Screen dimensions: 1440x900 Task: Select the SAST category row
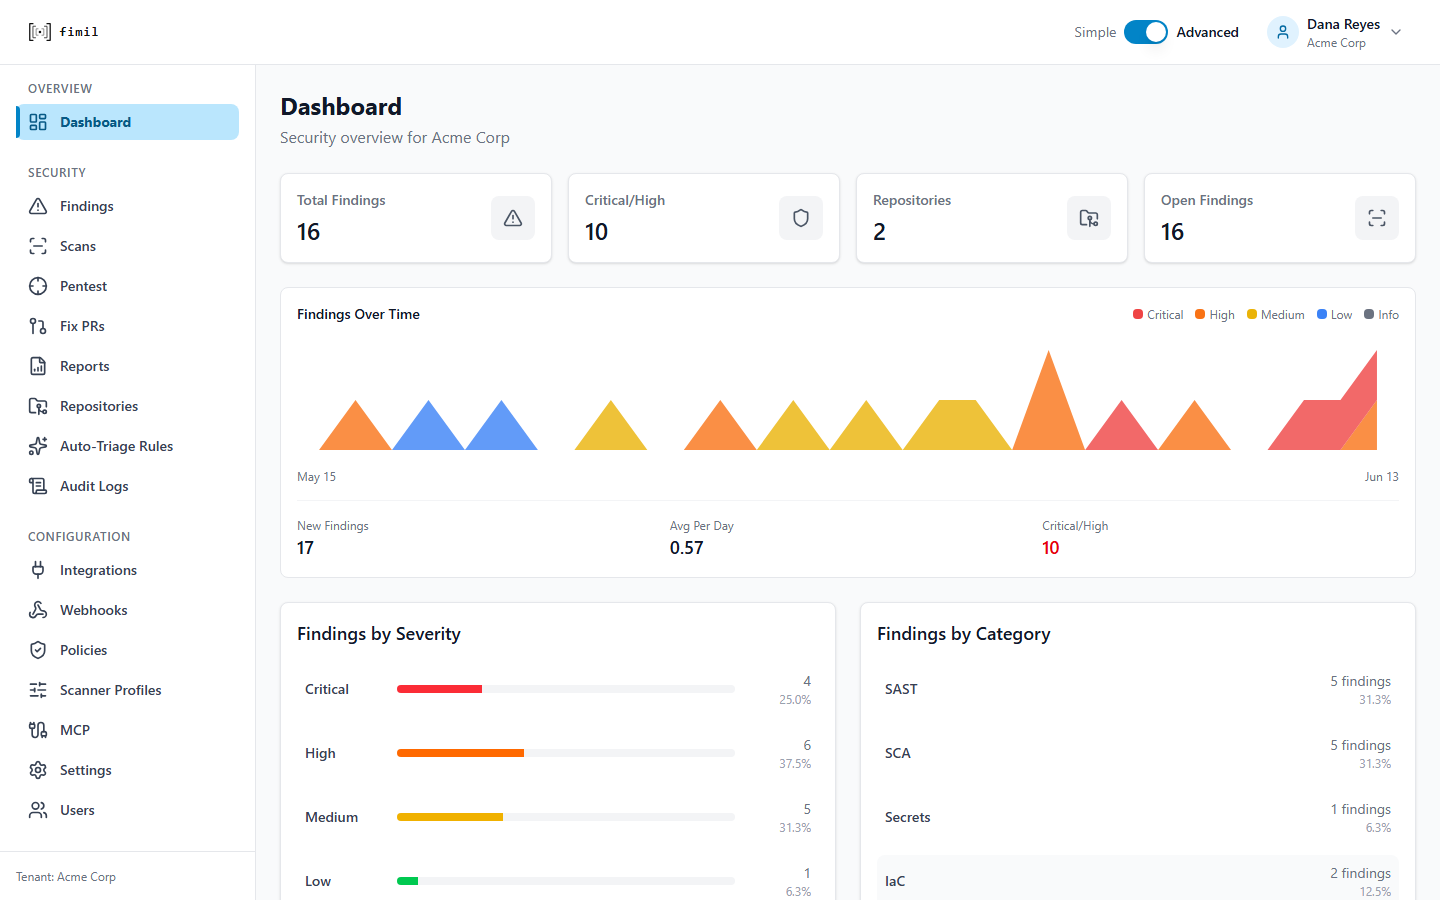click(1138, 689)
